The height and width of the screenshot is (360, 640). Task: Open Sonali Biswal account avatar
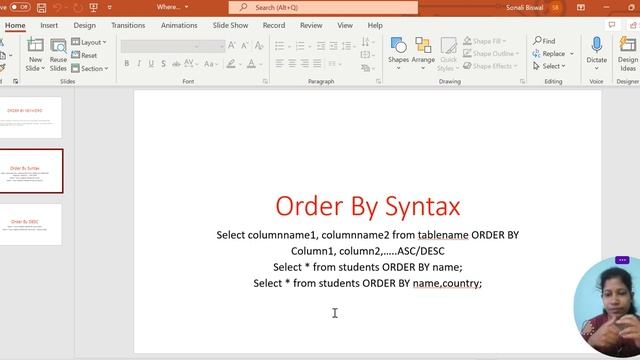tap(555, 7)
